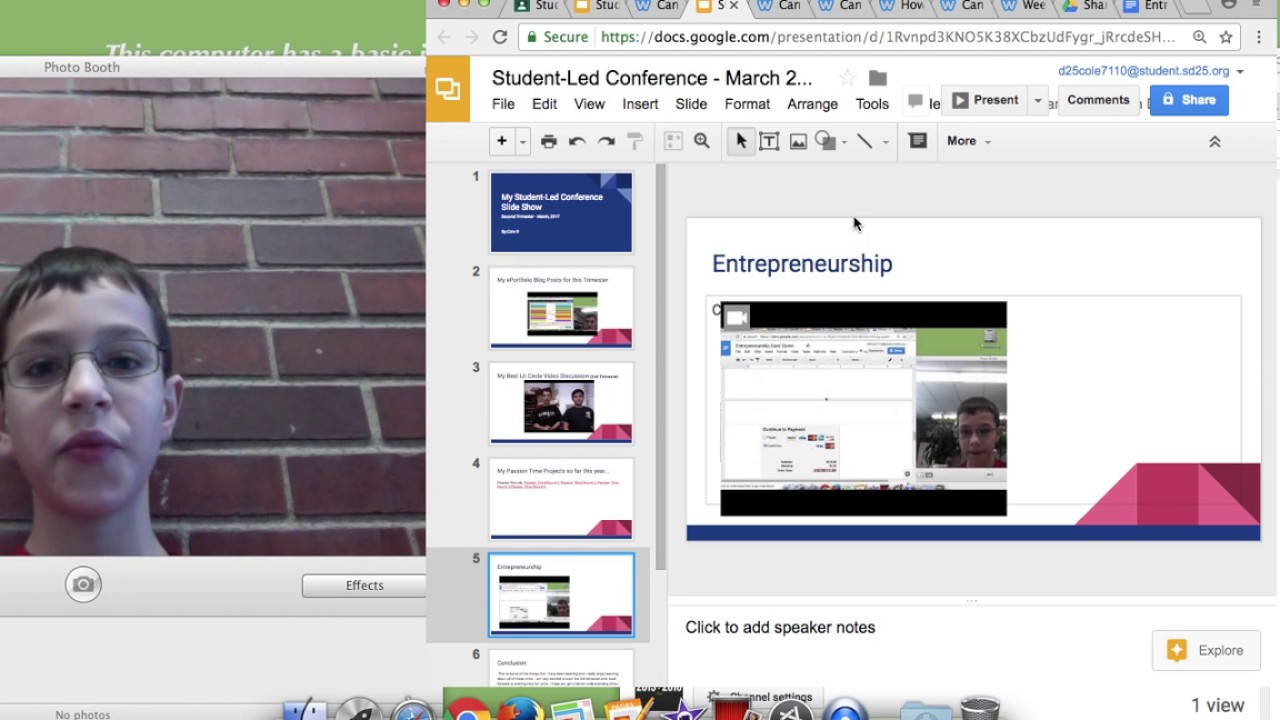The width and height of the screenshot is (1280, 720).
Task: Click the blue Share button
Action: tap(1189, 100)
